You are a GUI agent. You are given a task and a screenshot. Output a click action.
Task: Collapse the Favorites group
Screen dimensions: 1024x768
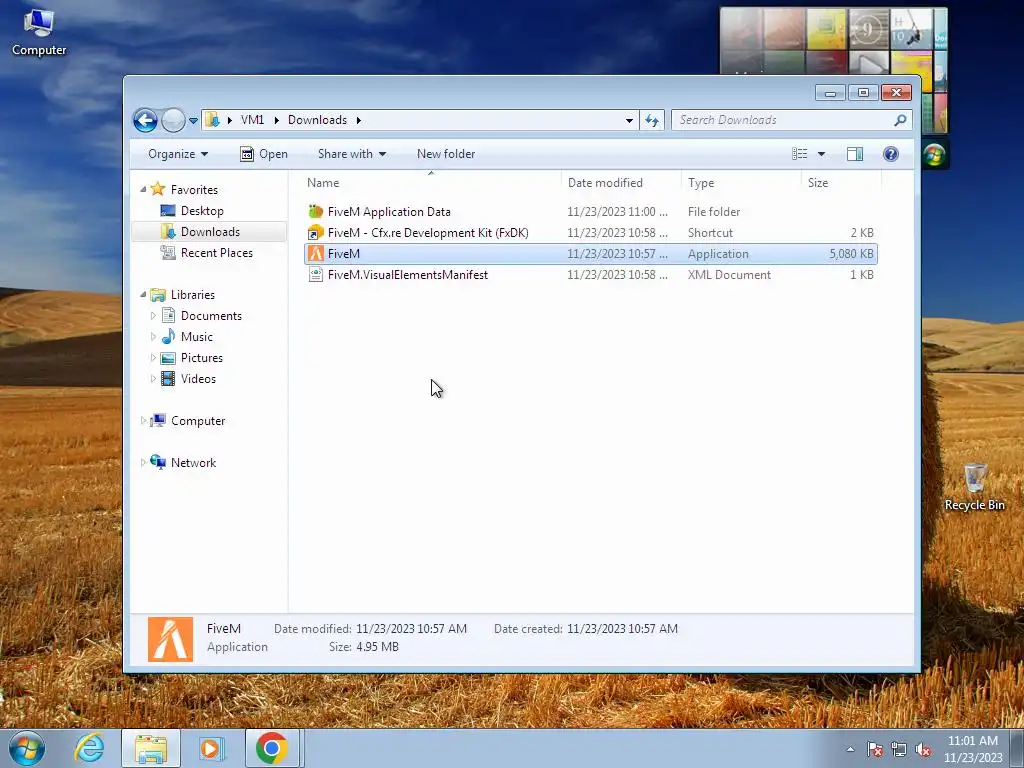143,189
